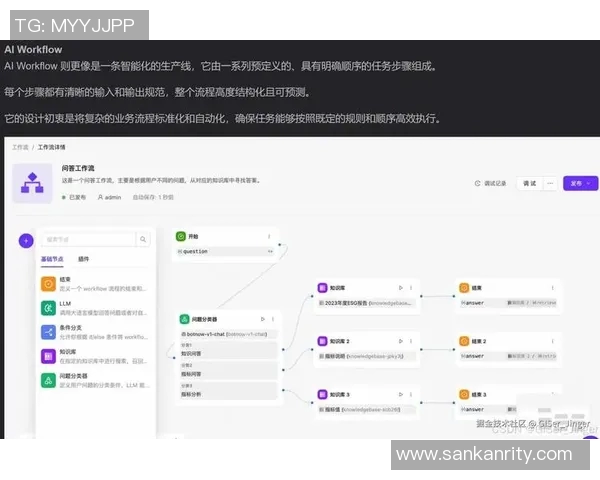Go to 工作流 in the breadcrumb
The width and height of the screenshot is (600, 480).
click(x=20, y=147)
